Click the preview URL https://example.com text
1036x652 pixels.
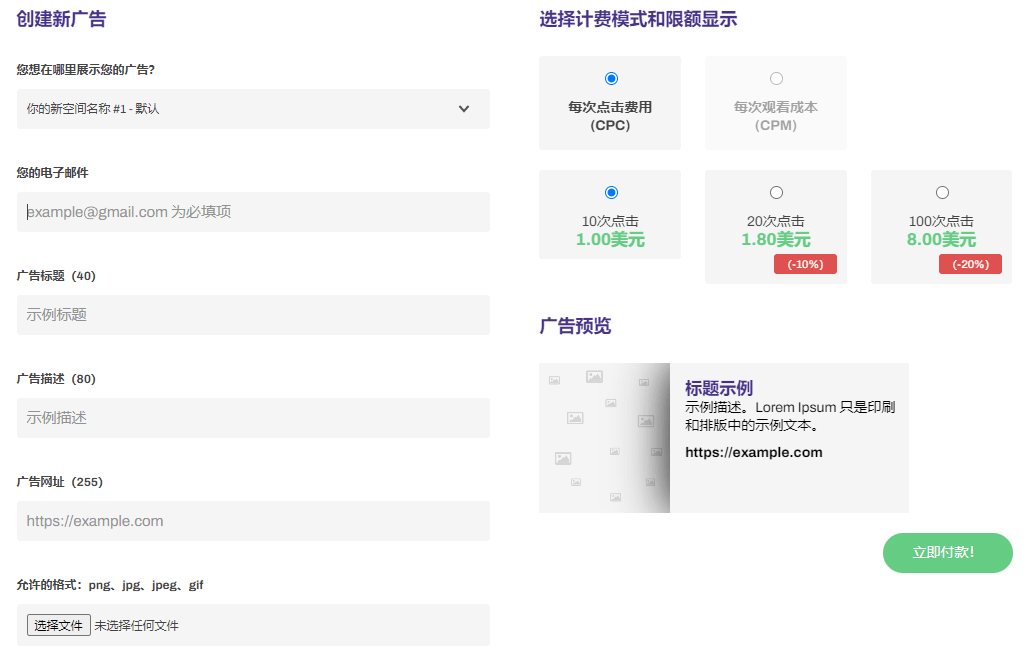click(754, 453)
